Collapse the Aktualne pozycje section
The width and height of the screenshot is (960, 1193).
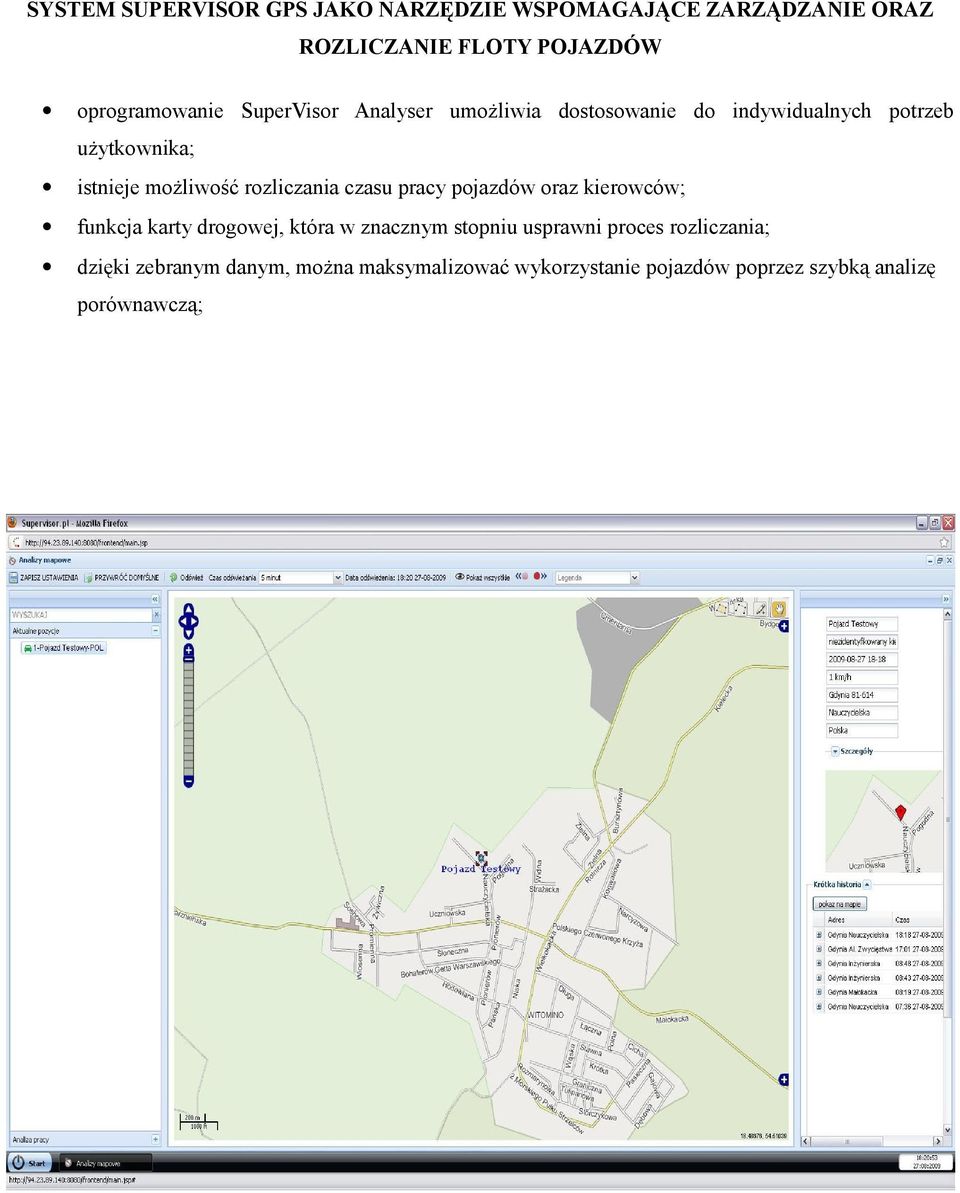[156, 631]
